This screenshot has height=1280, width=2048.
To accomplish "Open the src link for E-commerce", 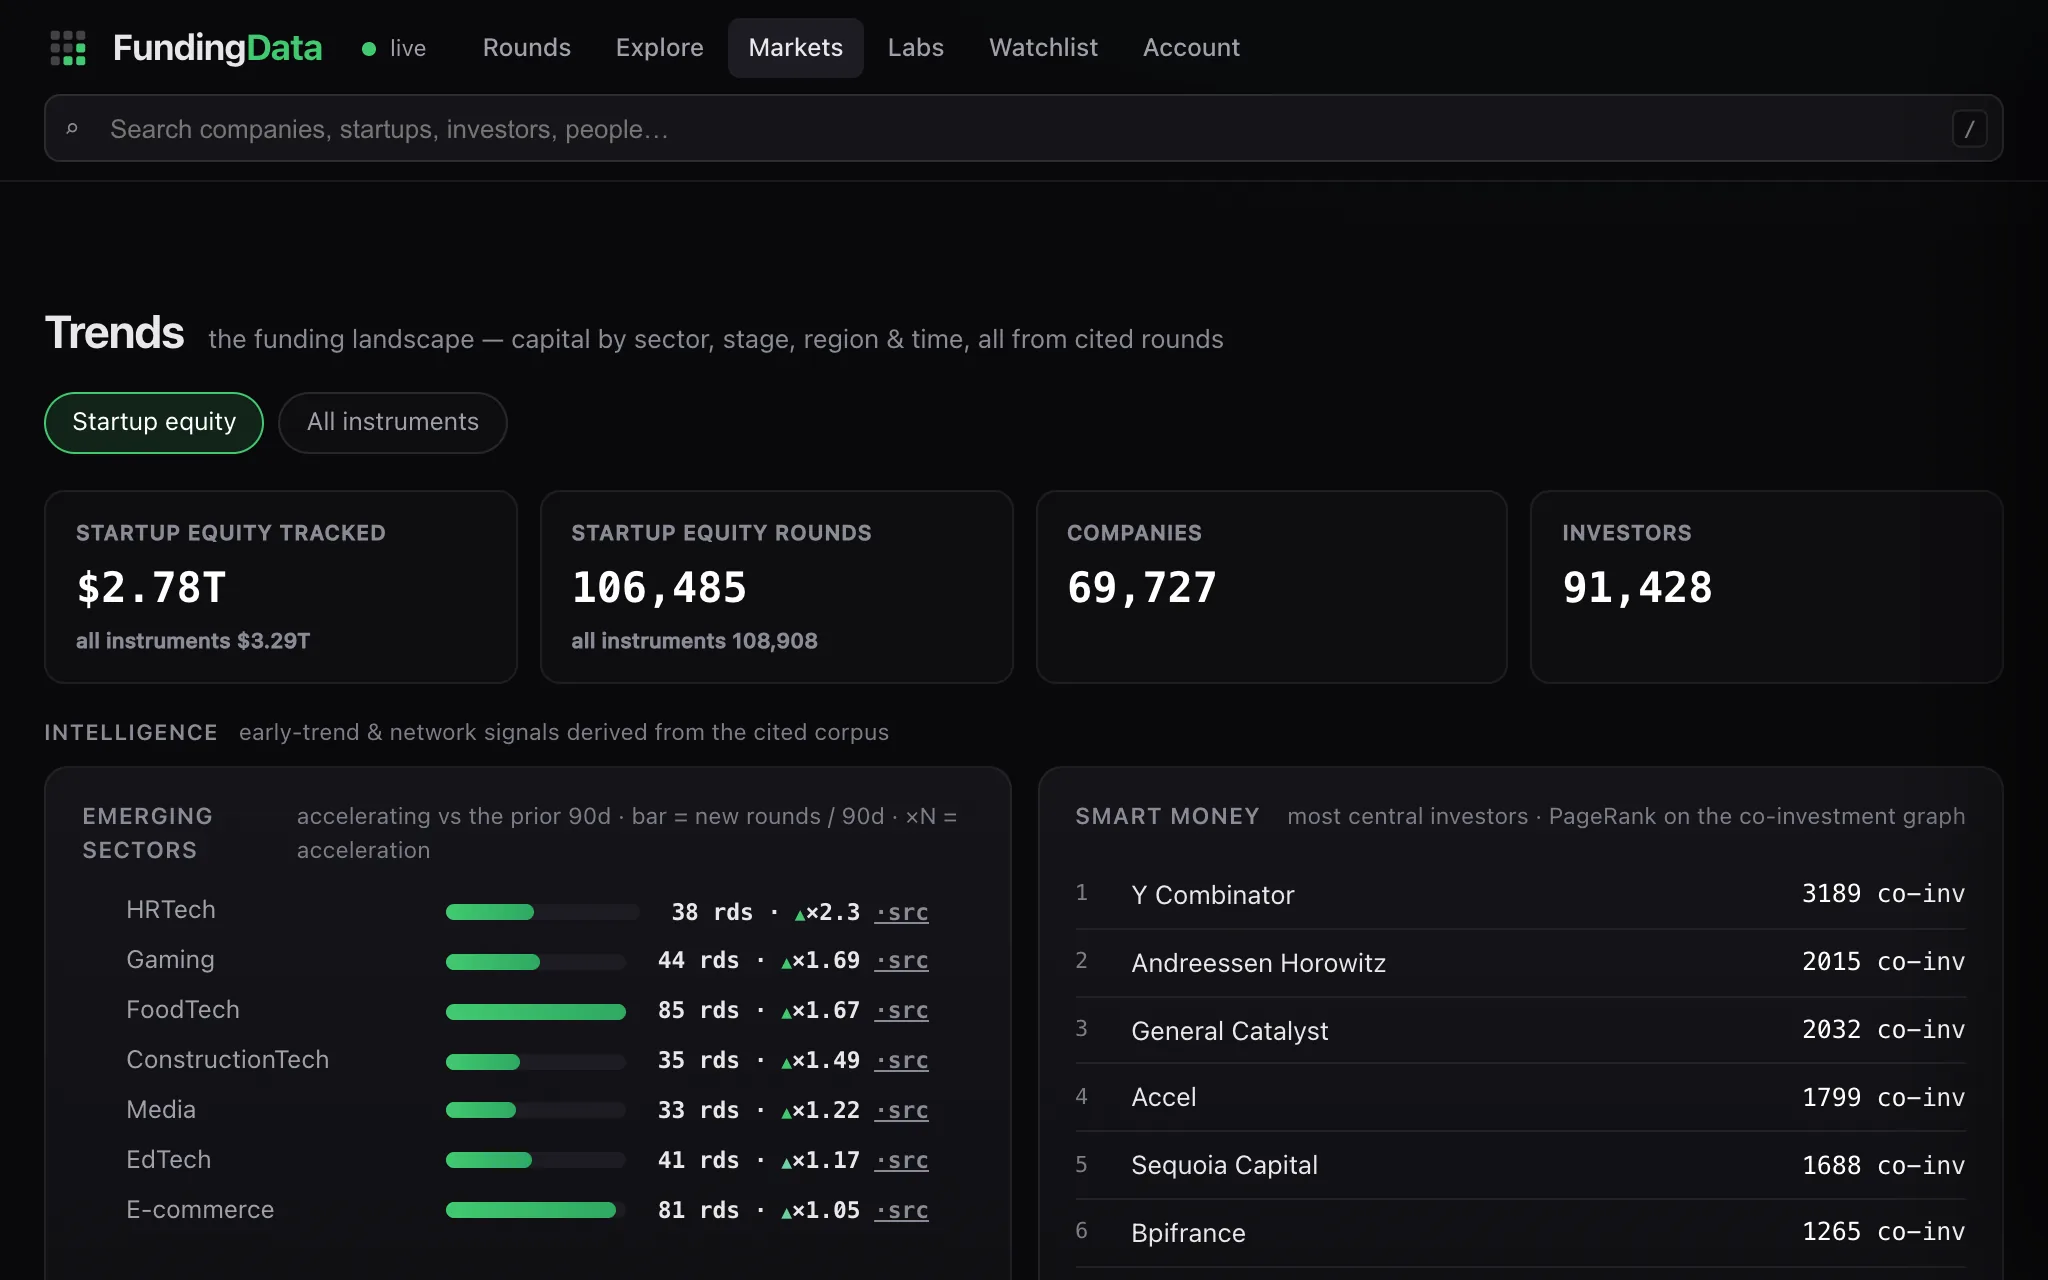I will pyautogui.click(x=901, y=1210).
